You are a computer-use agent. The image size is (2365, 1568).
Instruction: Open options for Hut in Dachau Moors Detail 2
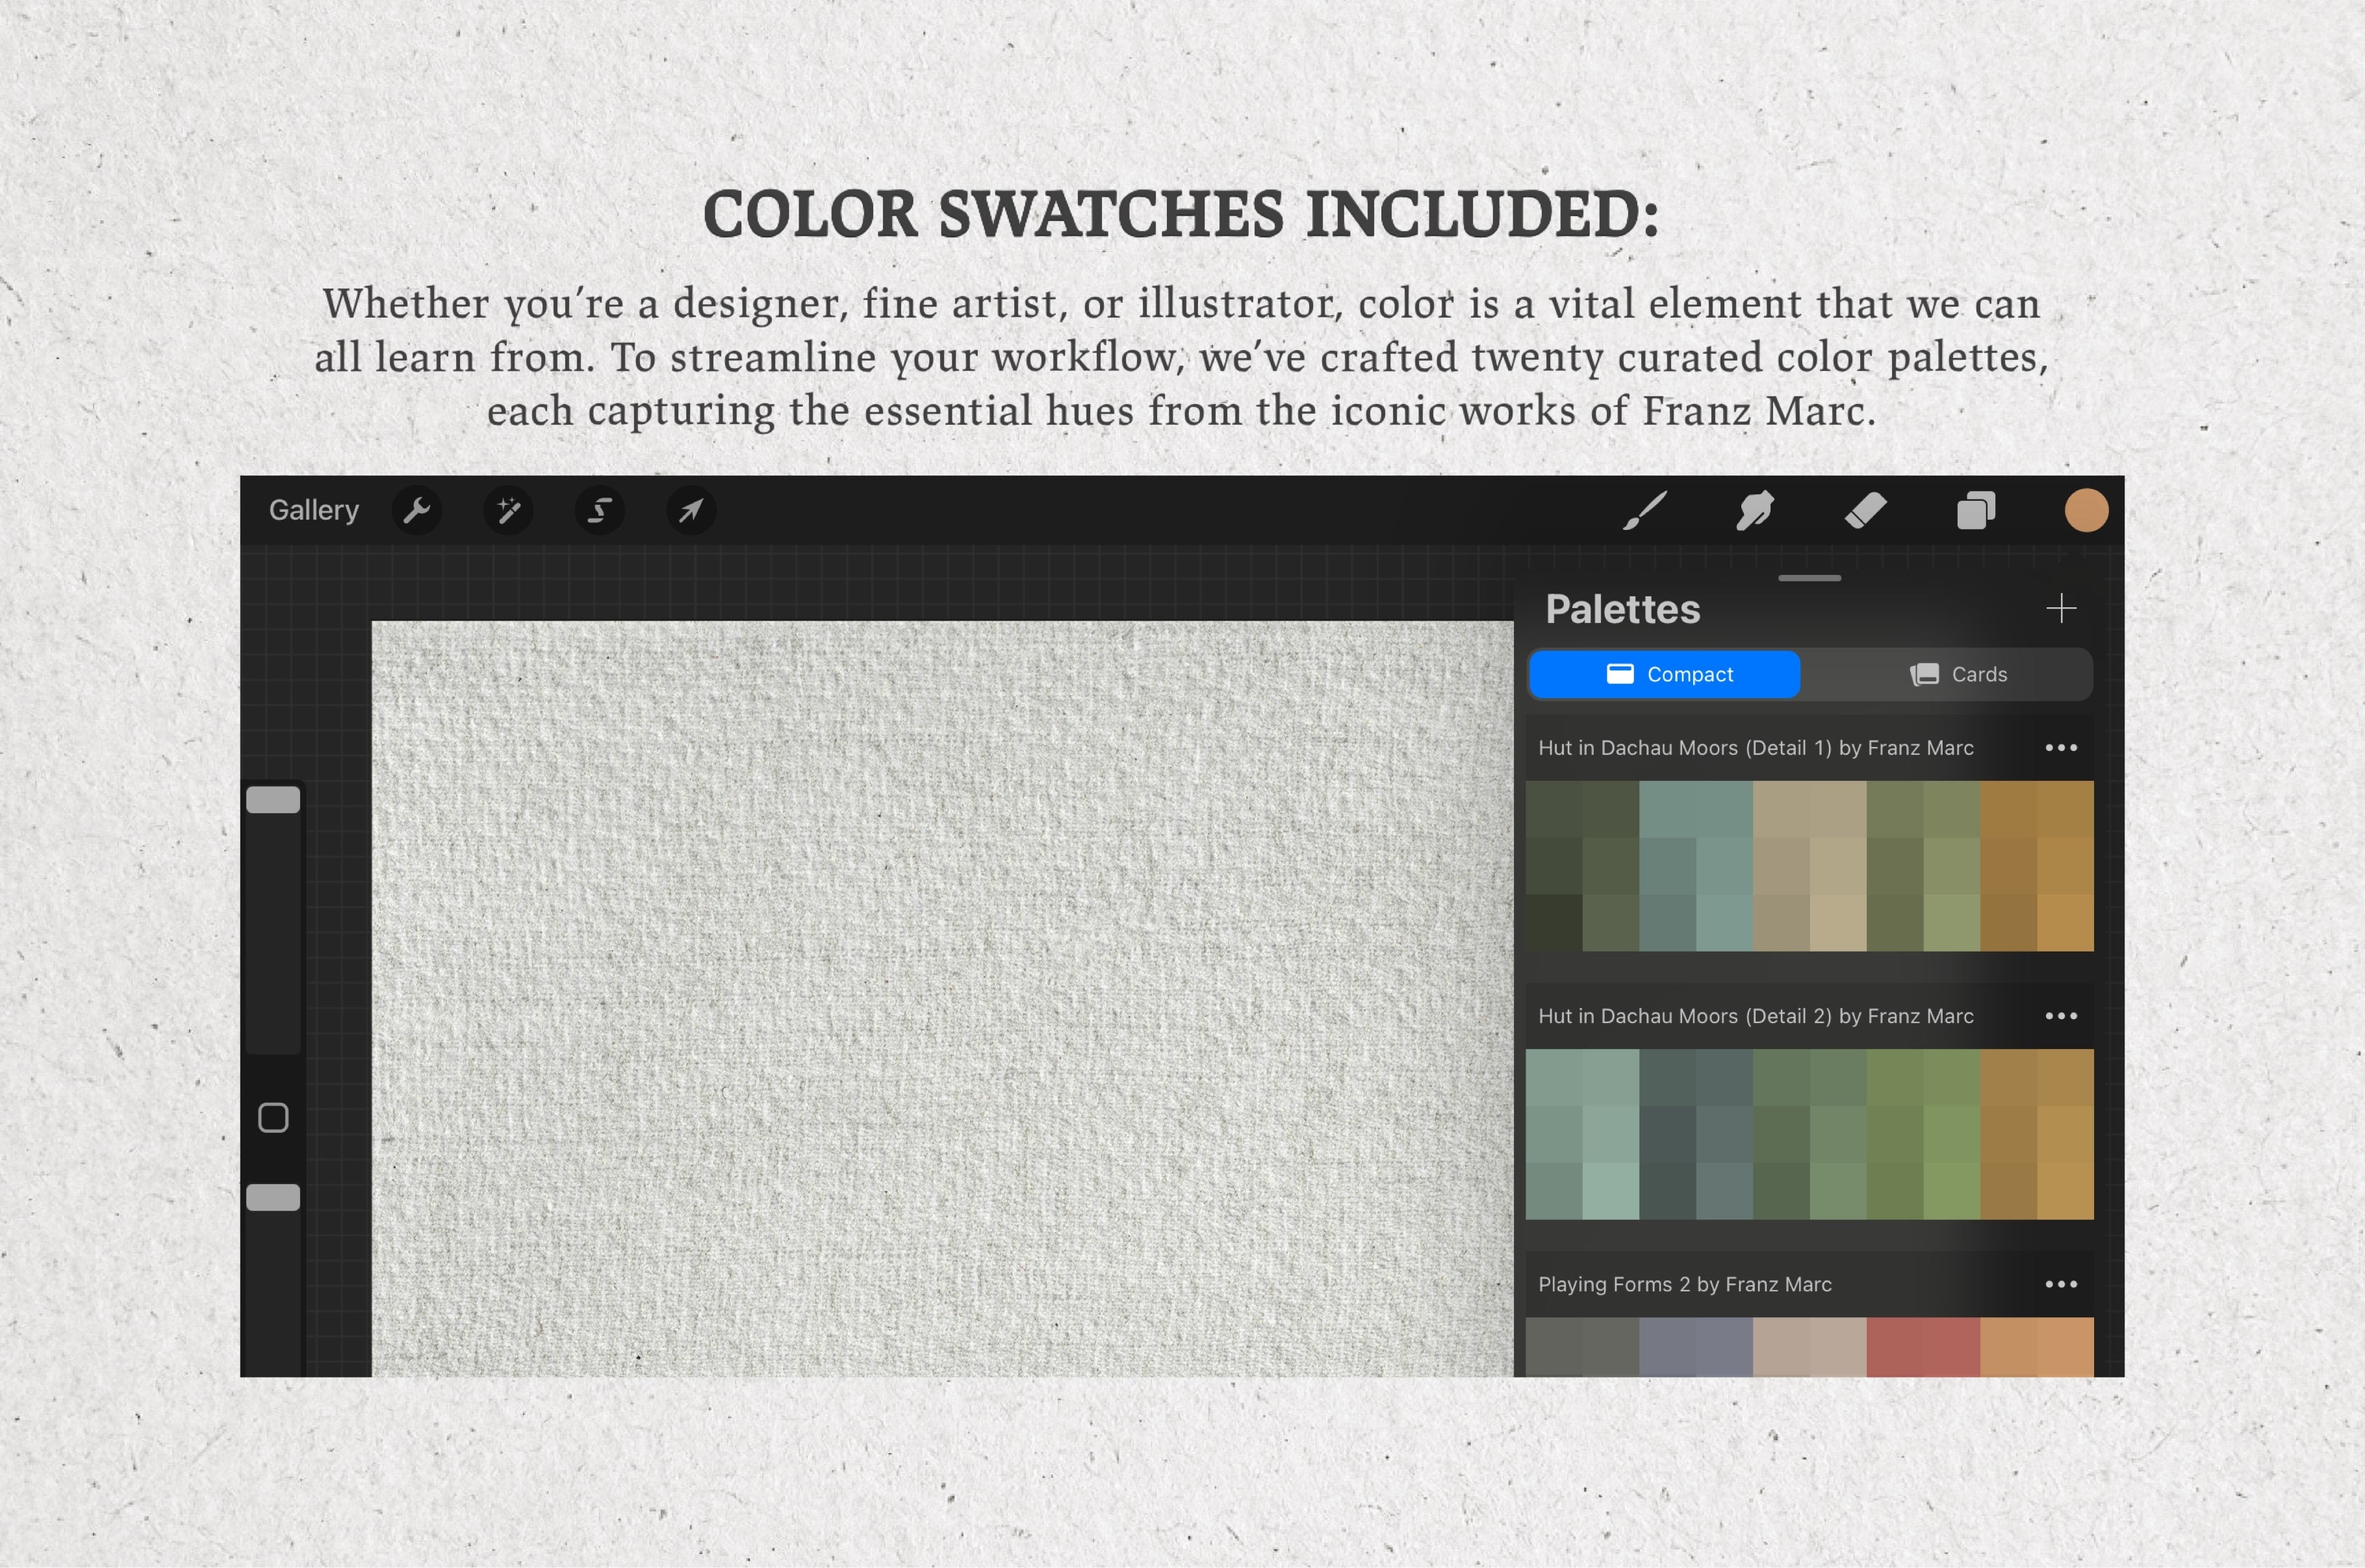click(2061, 1016)
